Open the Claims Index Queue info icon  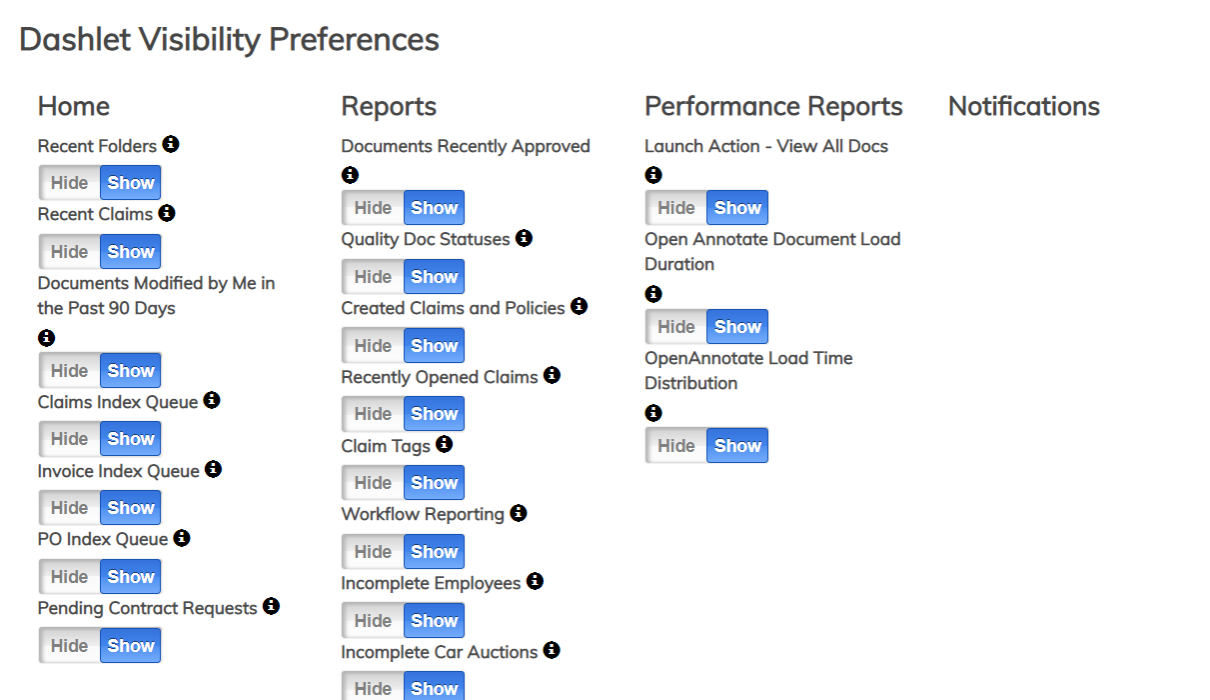212,400
